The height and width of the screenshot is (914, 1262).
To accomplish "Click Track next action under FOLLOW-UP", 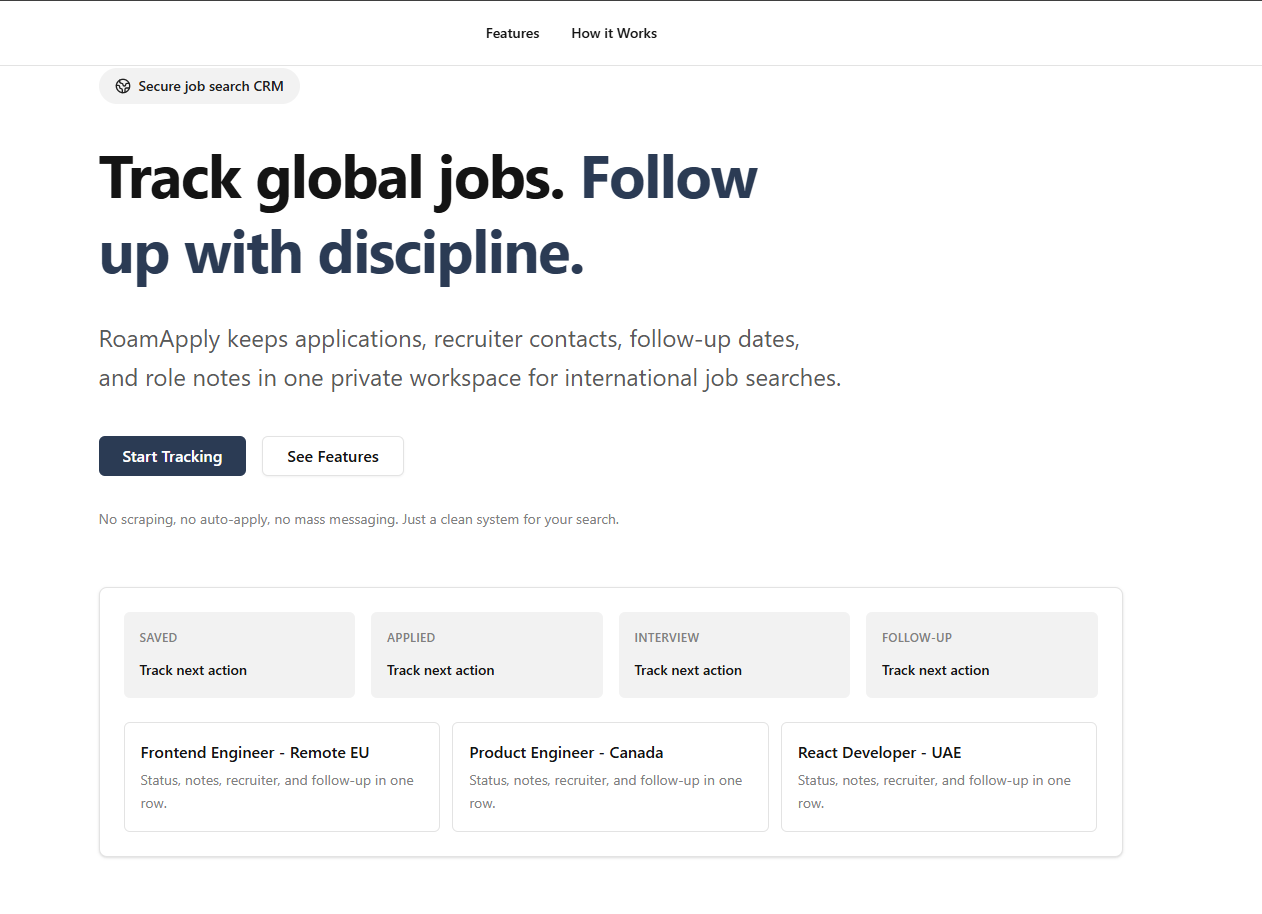I will 935,670.
